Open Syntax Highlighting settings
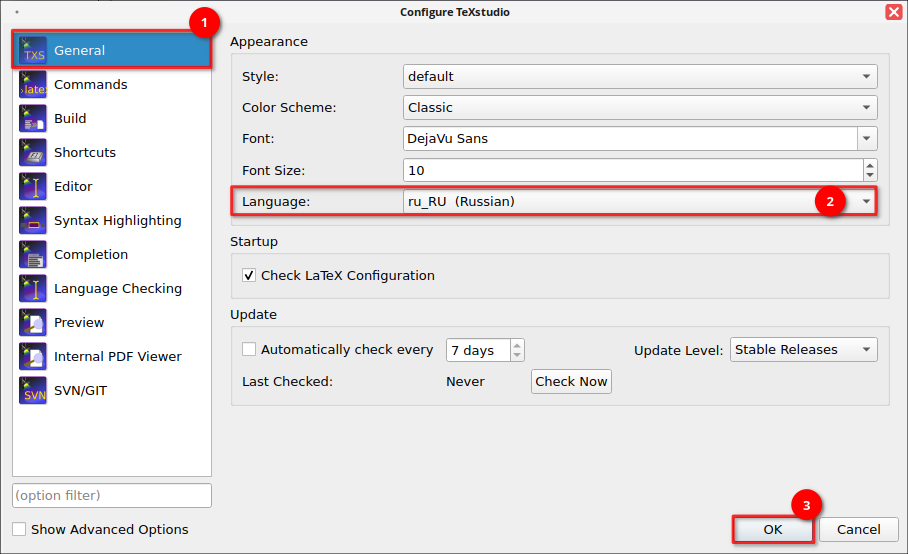The width and height of the screenshot is (908, 554). [112, 221]
